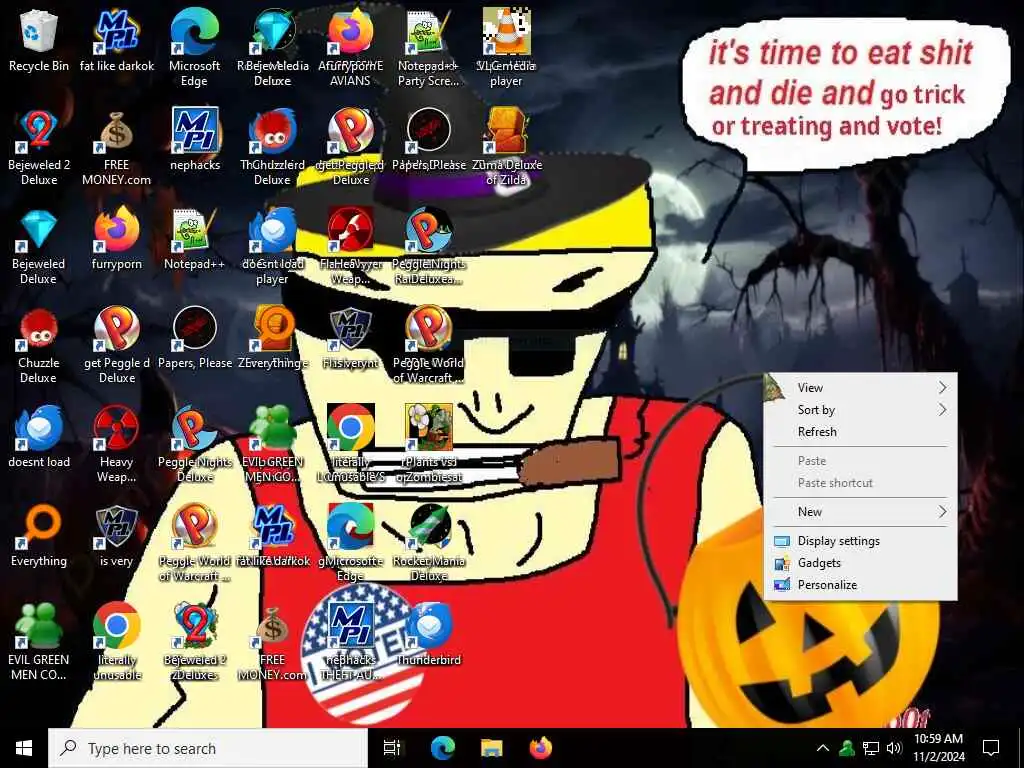Viewport: 1024px width, 768px height.
Task: Choose Gadgets in the context menu
Action: (x=860, y=563)
